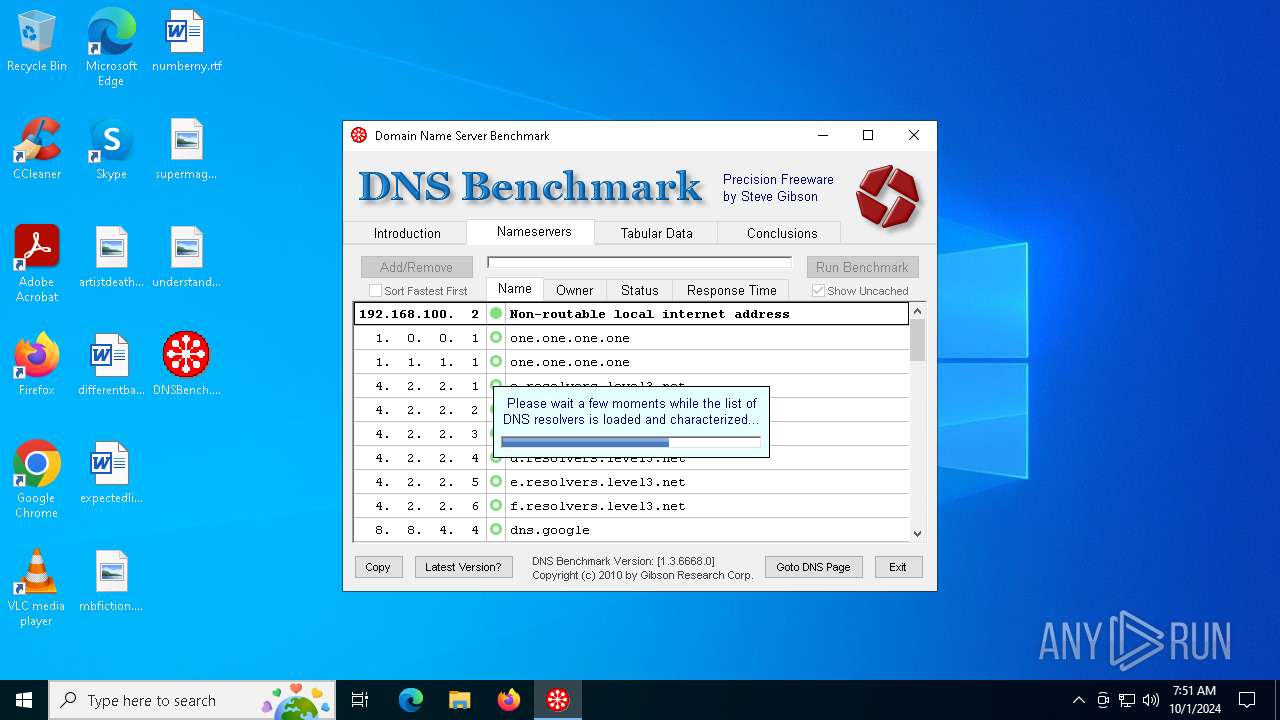Open Firefox from the taskbar

508,700
